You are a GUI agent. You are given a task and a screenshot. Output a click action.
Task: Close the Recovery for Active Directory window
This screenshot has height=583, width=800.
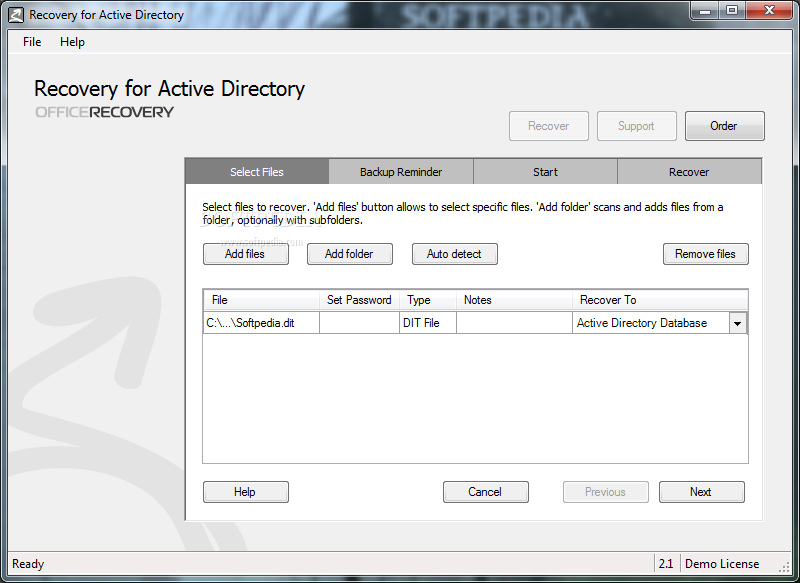click(x=770, y=11)
